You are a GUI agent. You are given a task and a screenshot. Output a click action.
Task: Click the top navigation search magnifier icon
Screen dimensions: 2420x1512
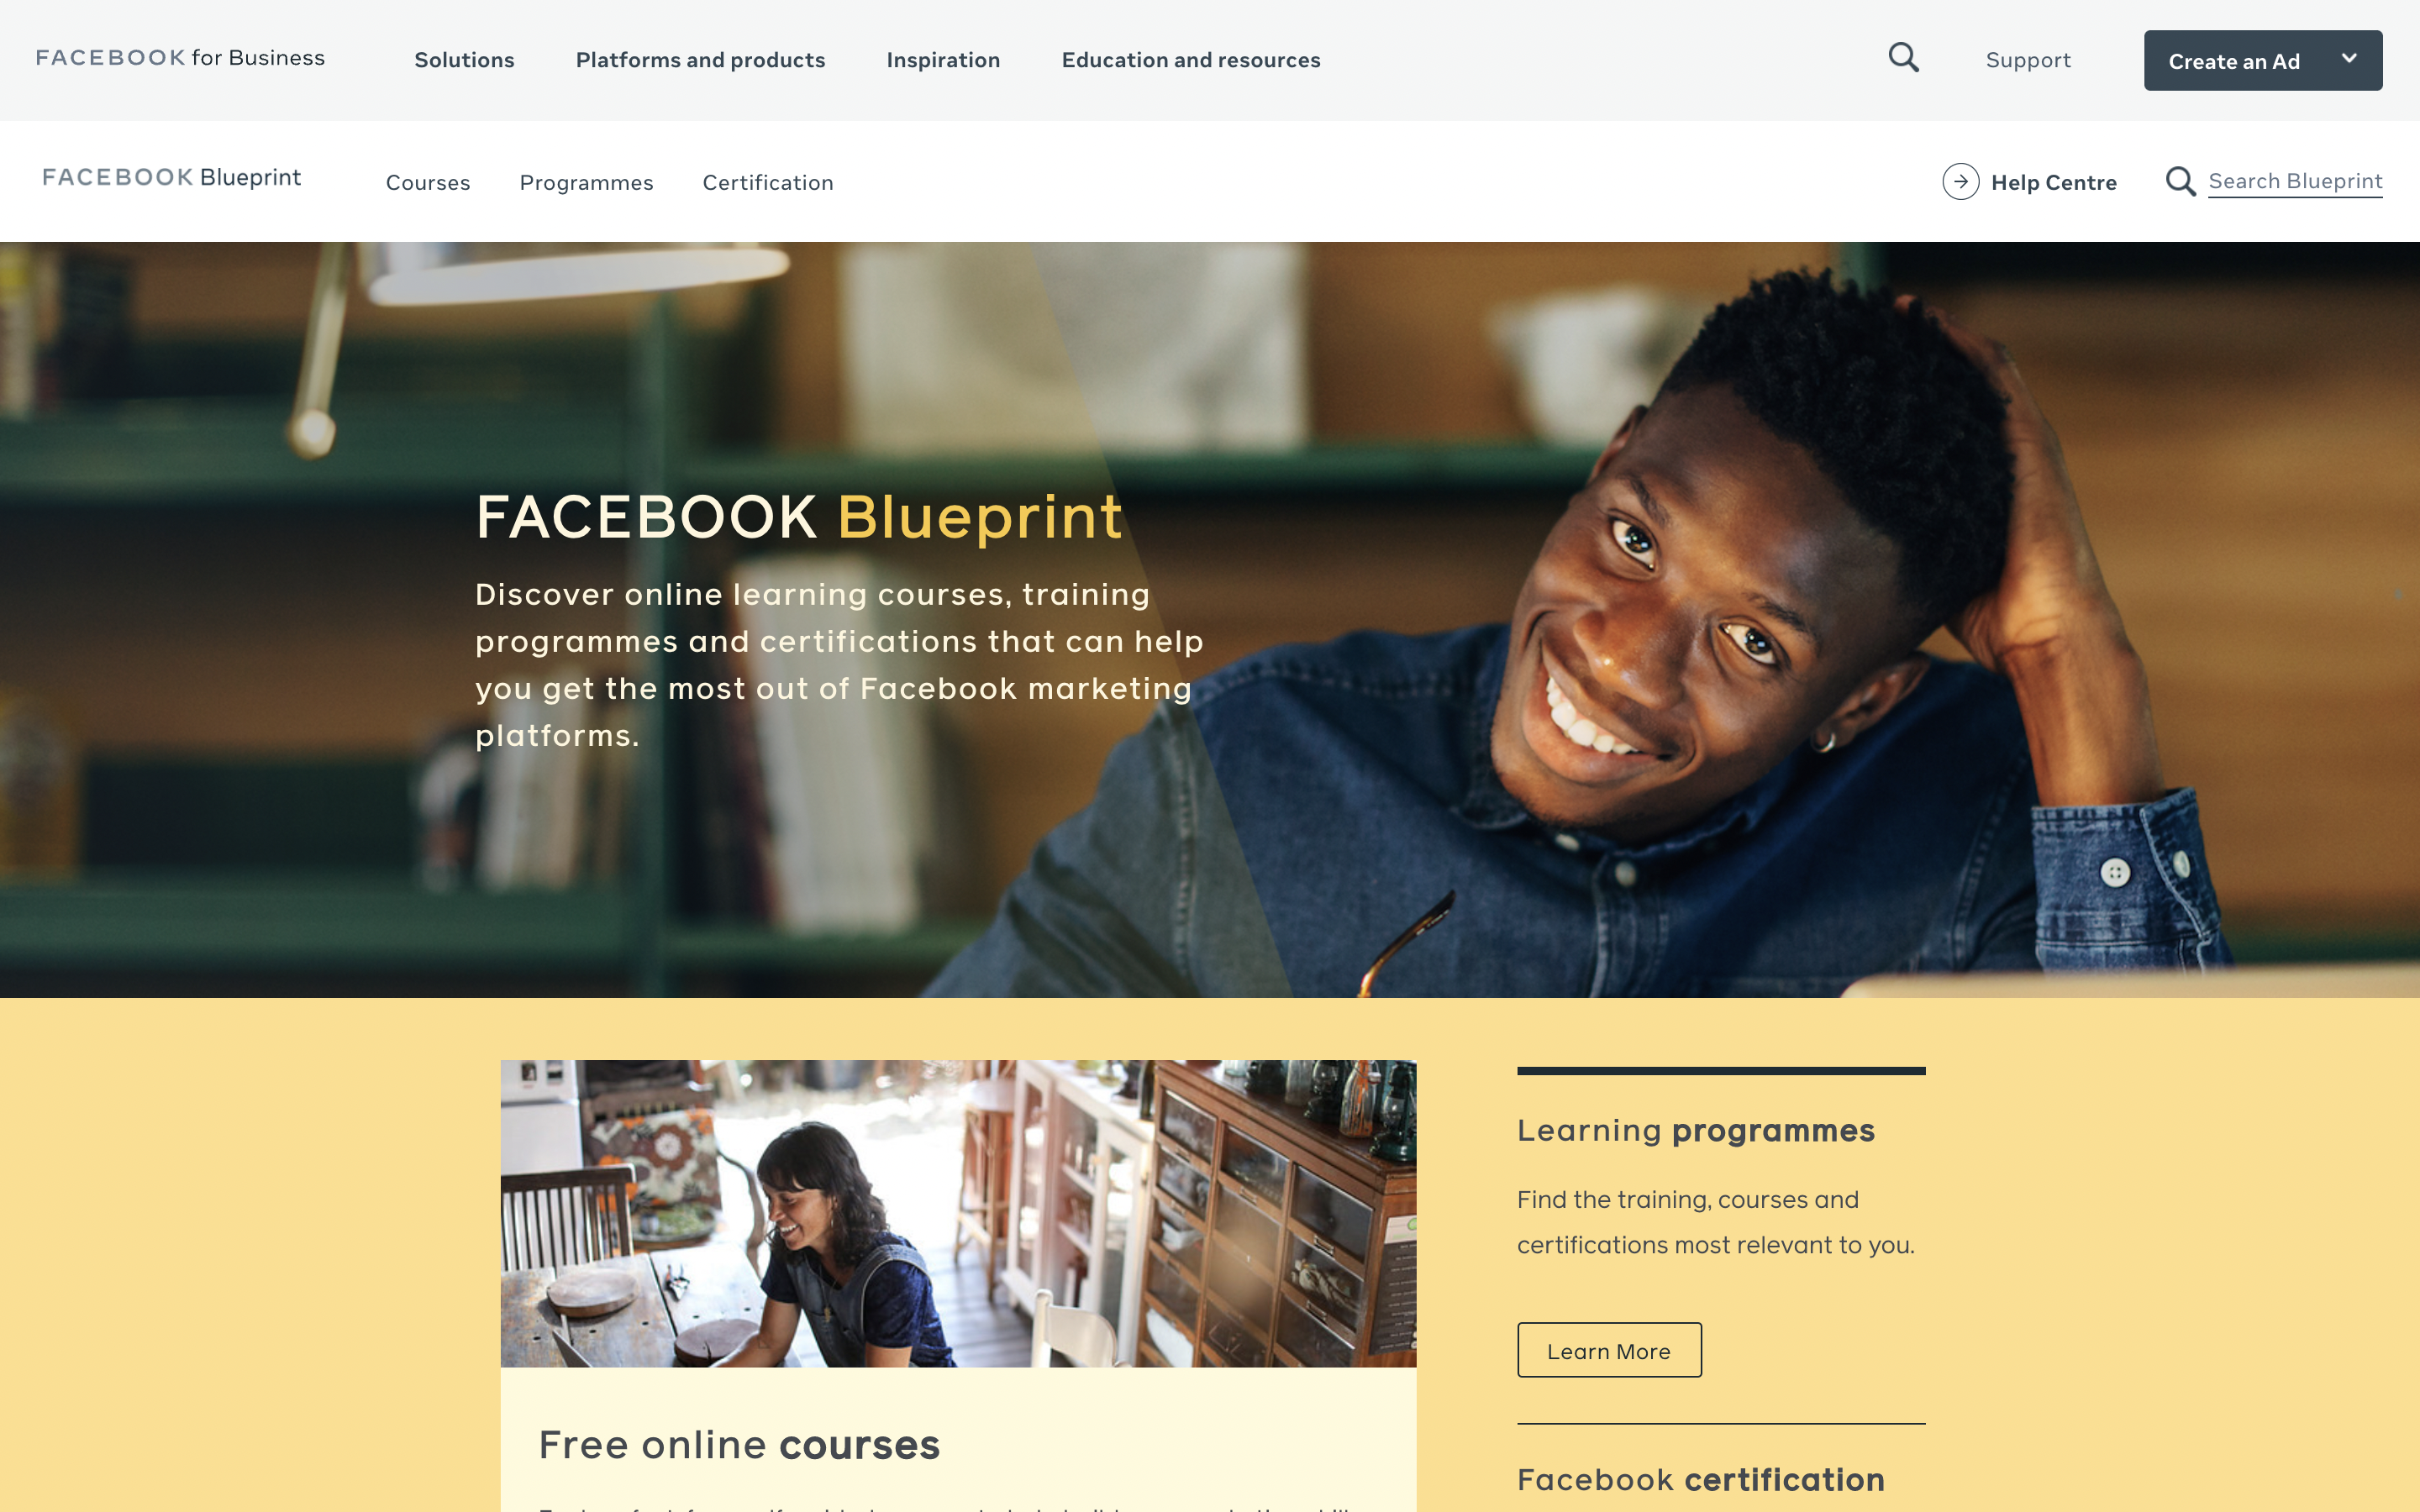click(1903, 58)
